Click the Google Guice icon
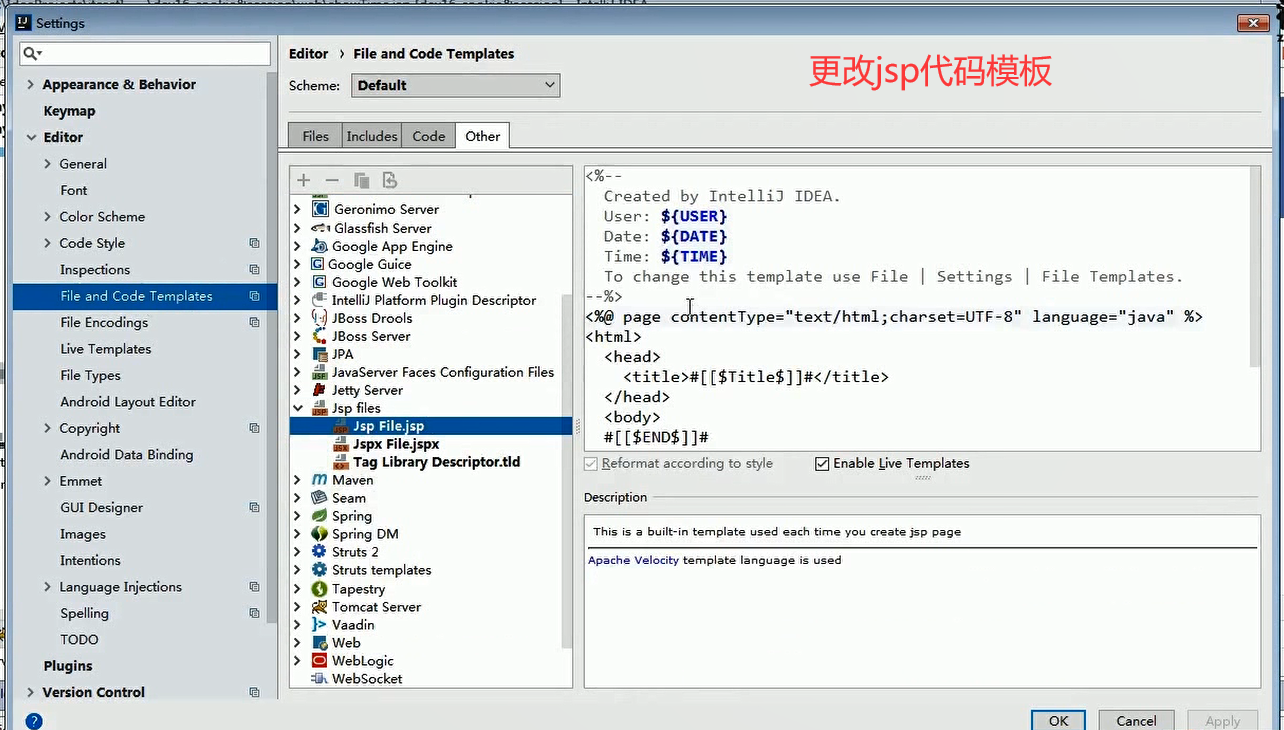 [318, 264]
